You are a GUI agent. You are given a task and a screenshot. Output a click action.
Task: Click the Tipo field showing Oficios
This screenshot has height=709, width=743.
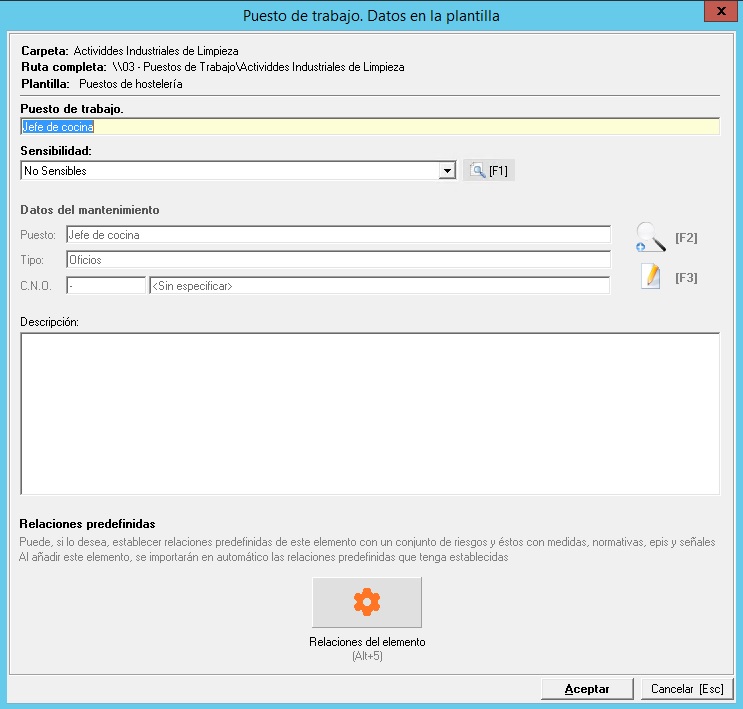337,260
